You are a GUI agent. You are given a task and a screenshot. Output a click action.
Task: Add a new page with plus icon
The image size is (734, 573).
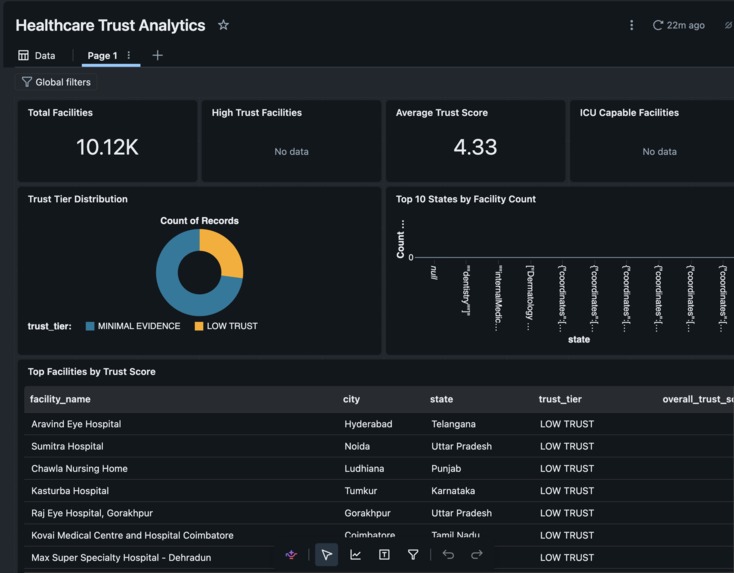[158, 55]
